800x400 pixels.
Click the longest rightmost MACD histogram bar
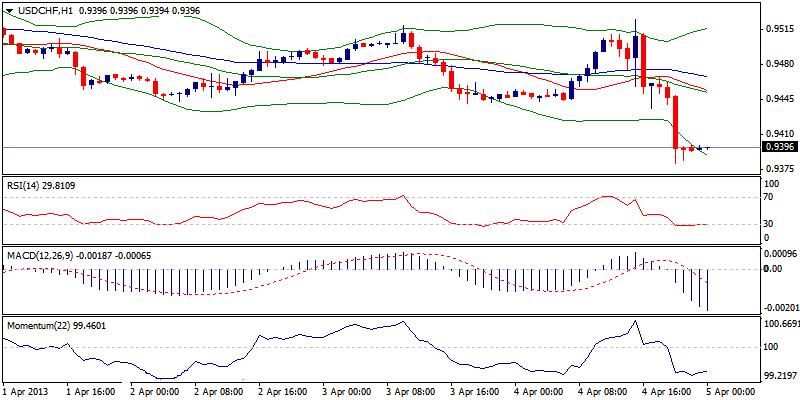[709, 290]
